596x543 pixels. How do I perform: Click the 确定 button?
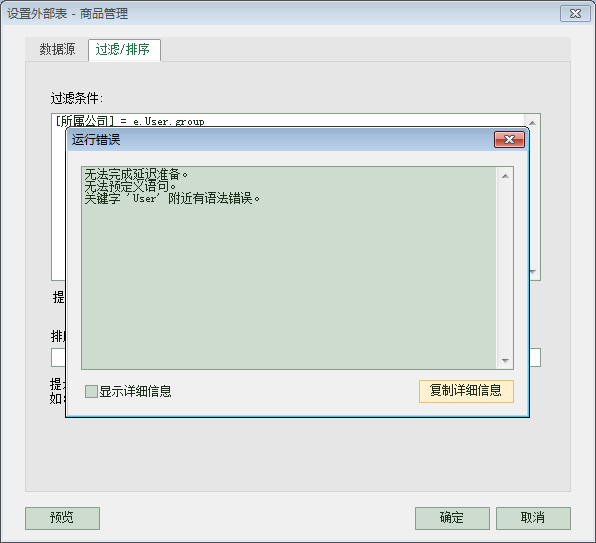pyautogui.click(x=452, y=518)
